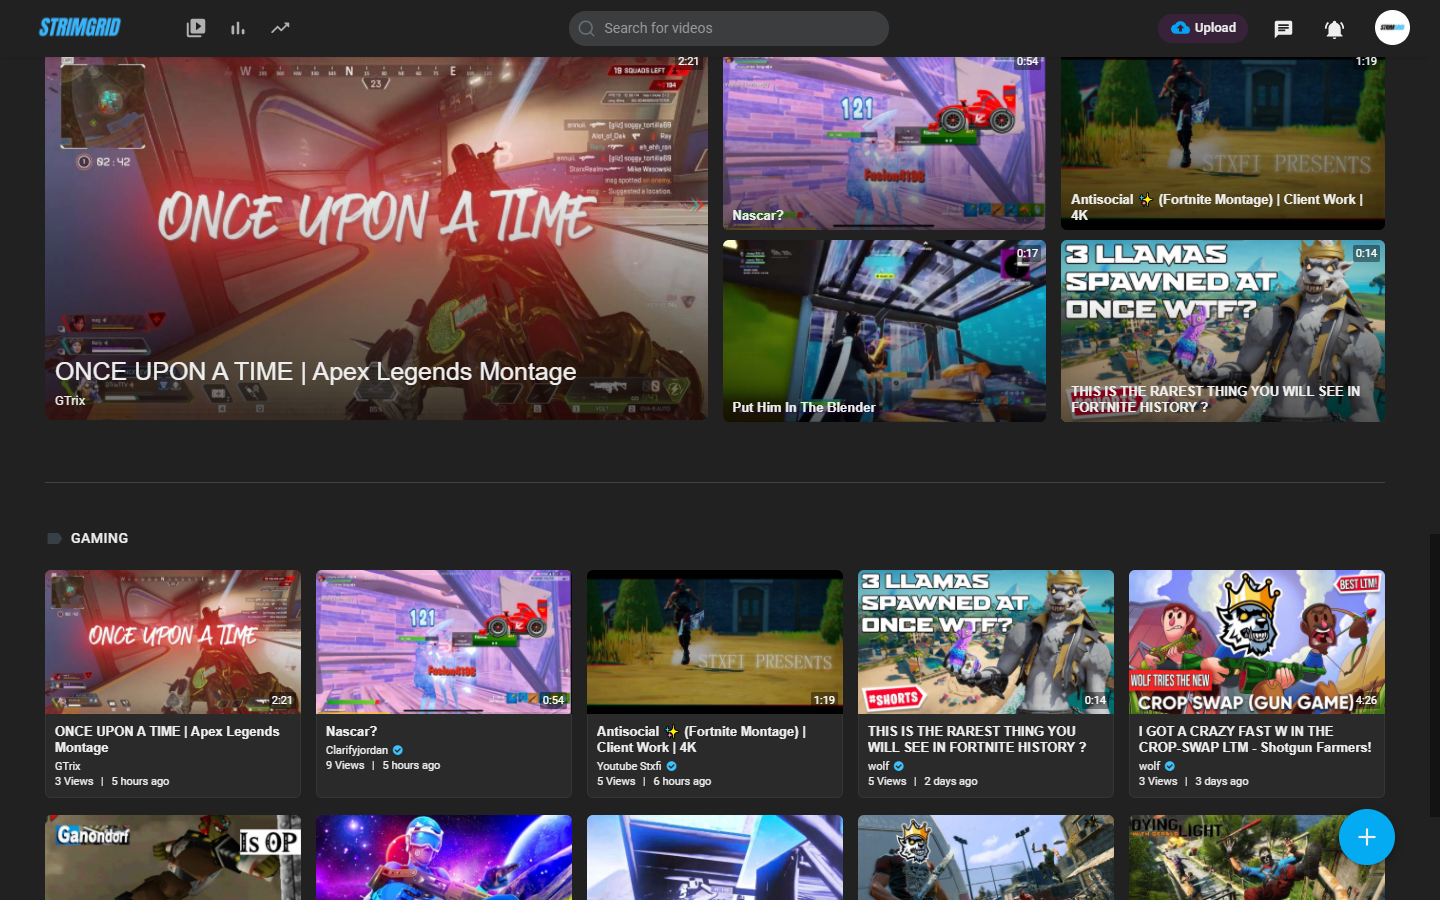Visit Youtube Stxfi channel
Image resolution: width=1440 pixels, height=900 pixels.
click(629, 766)
